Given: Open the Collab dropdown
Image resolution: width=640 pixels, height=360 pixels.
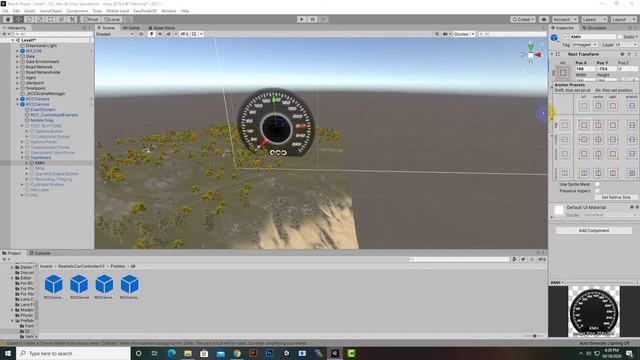Looking at the screenshot, I should pos(523,19).
